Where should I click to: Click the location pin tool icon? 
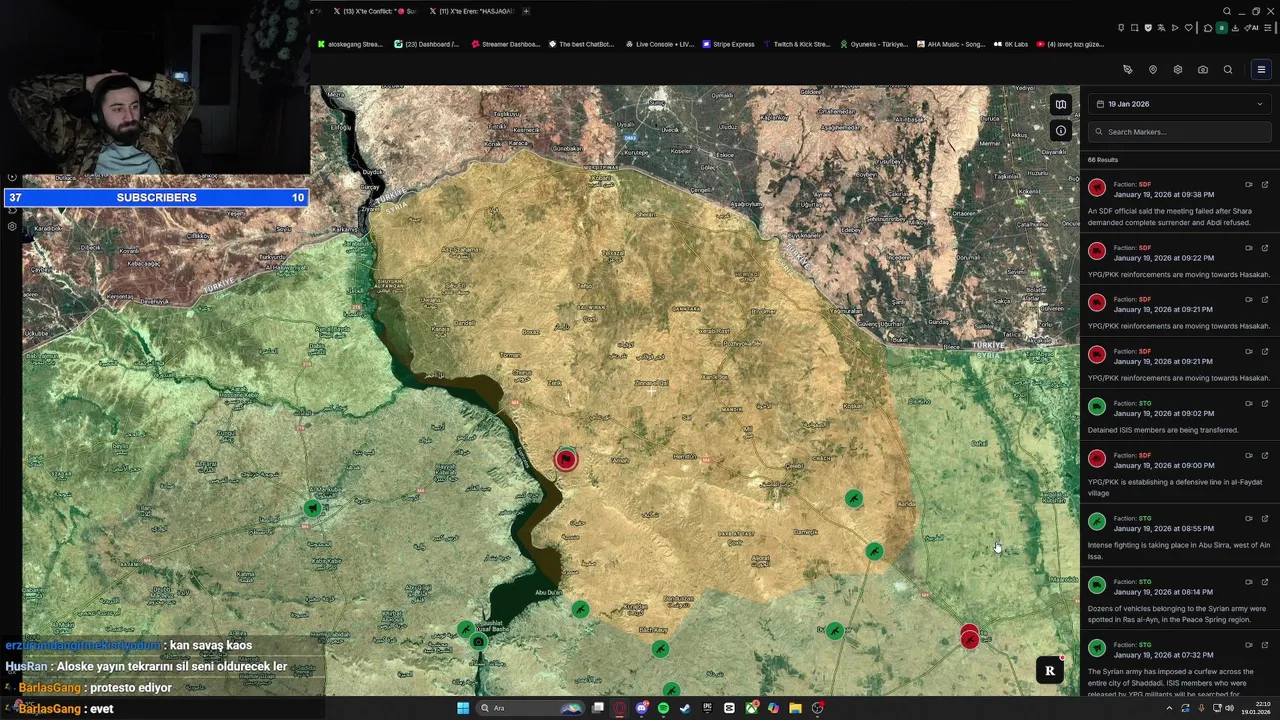(1153, 70)
